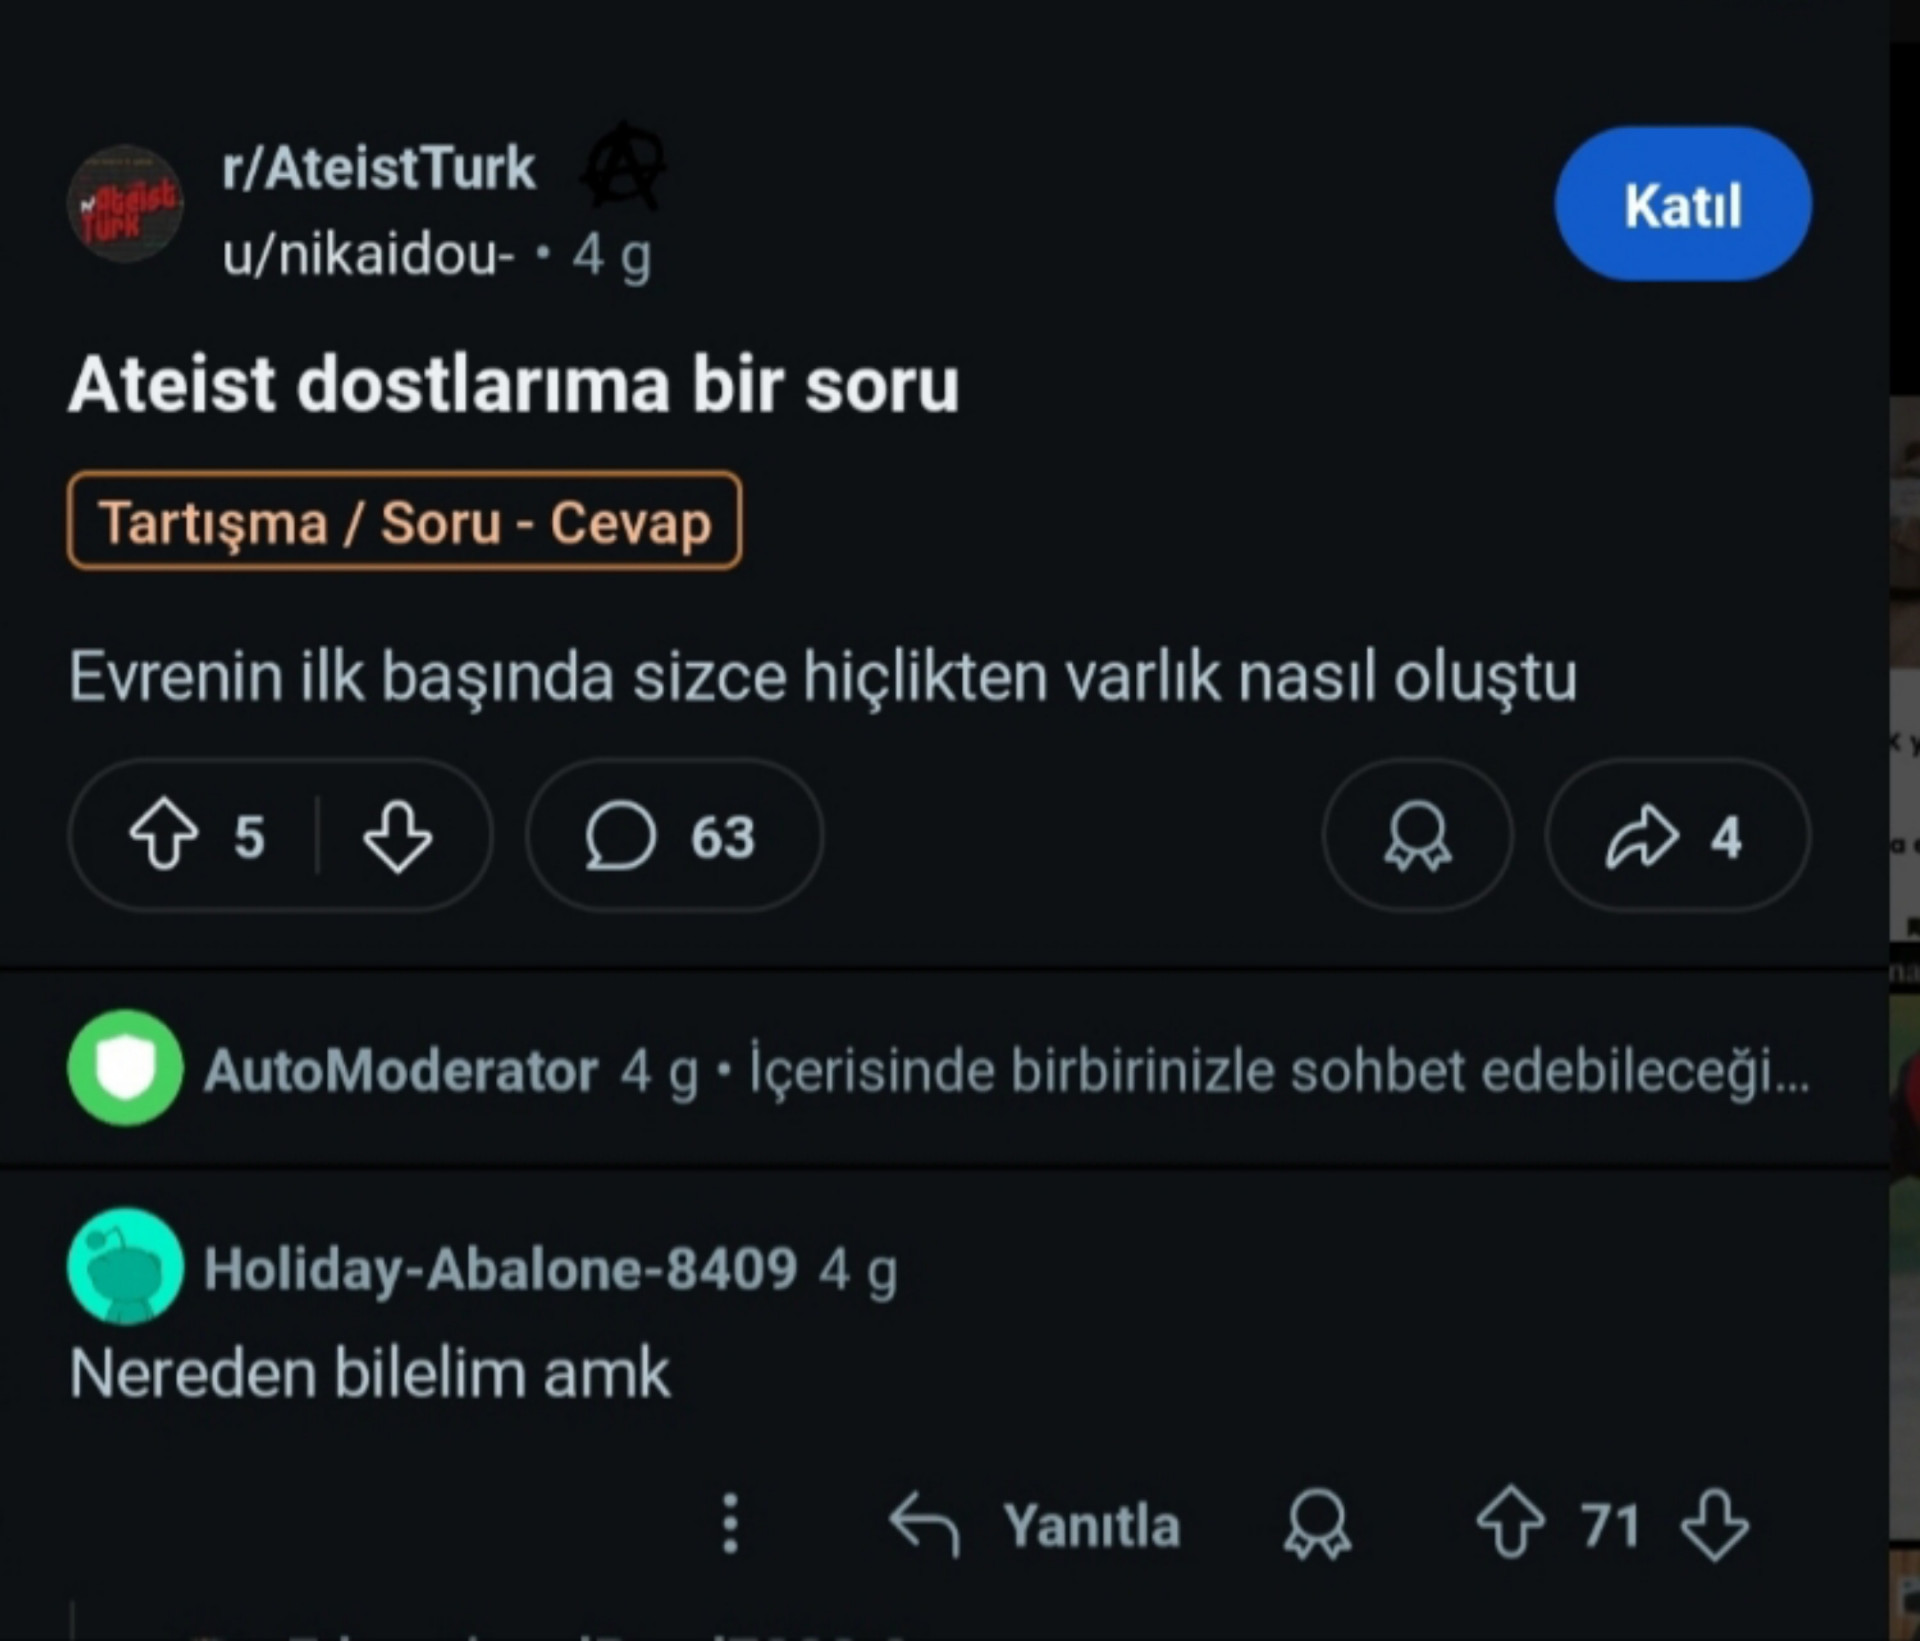View the u/nikaidou- user profile
The height and width of the screenshot is (1641, 1920).
pos(367,254)
